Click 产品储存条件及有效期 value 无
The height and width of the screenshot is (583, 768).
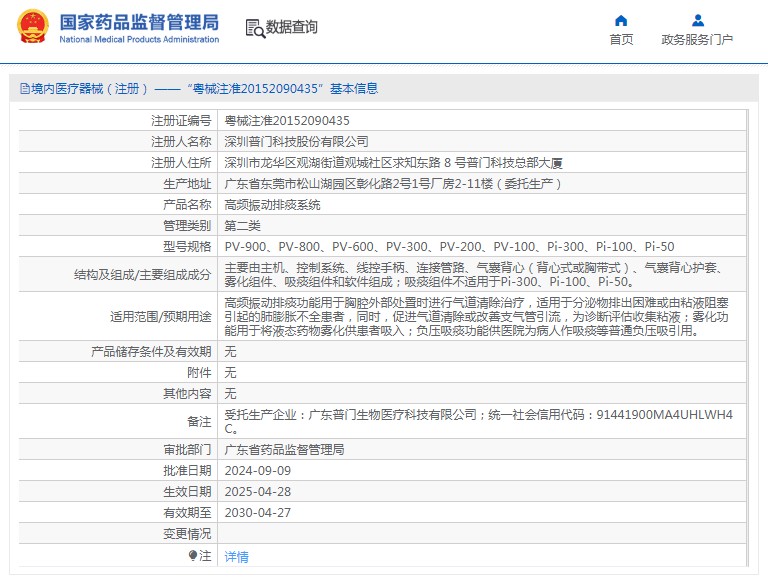point(230,352)
